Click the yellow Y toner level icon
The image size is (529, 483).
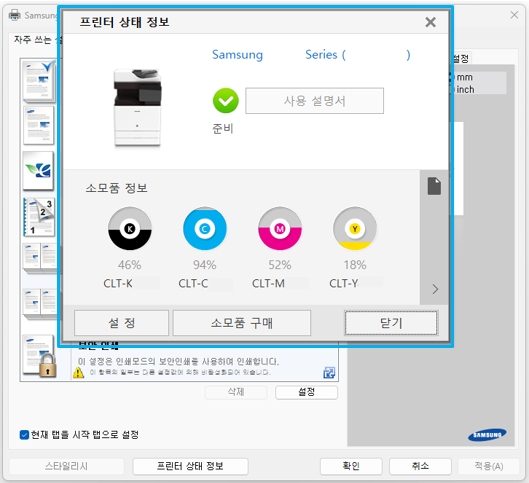pos(355,228)
